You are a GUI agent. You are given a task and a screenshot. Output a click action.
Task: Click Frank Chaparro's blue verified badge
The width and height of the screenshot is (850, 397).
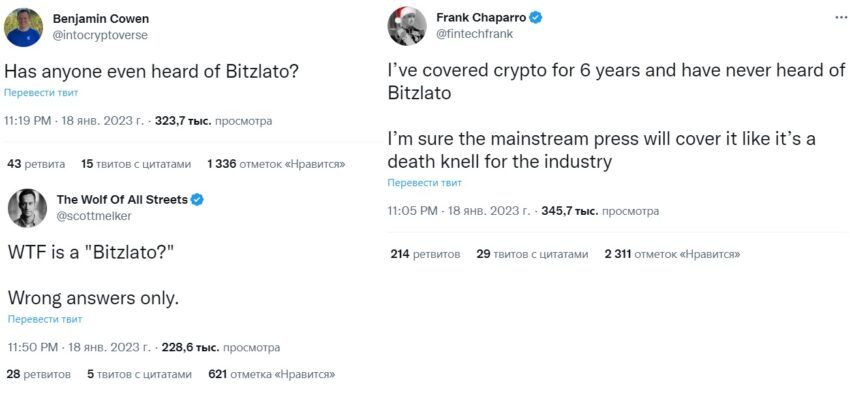point(536,18)
